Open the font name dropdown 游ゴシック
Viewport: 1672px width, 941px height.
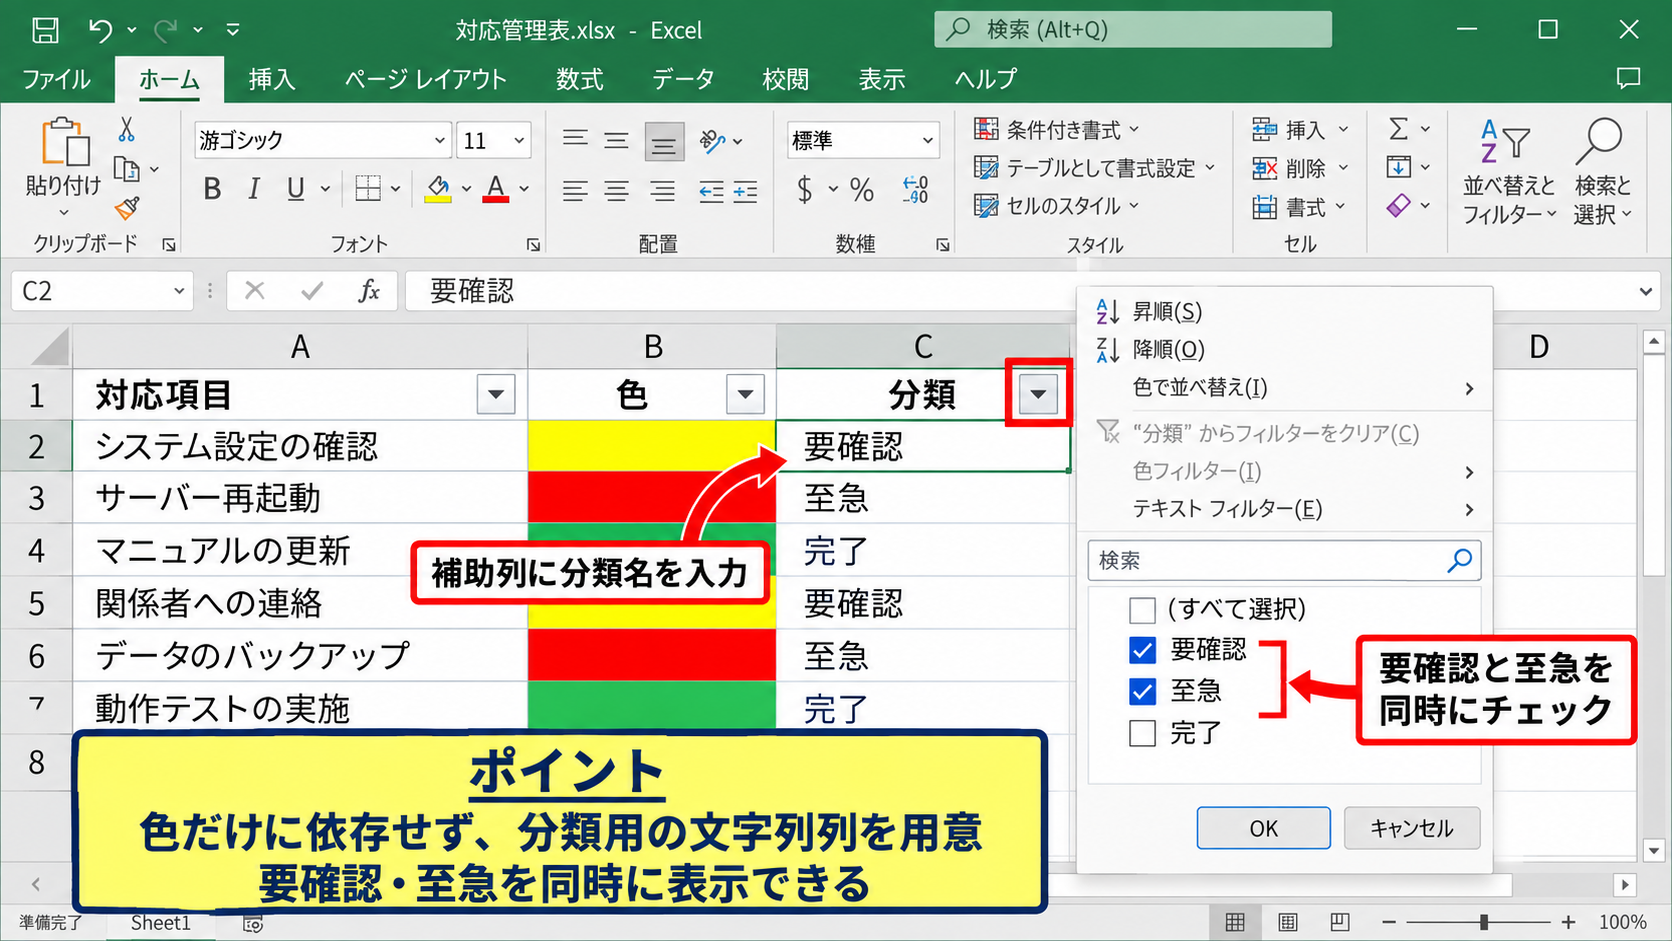439,141
